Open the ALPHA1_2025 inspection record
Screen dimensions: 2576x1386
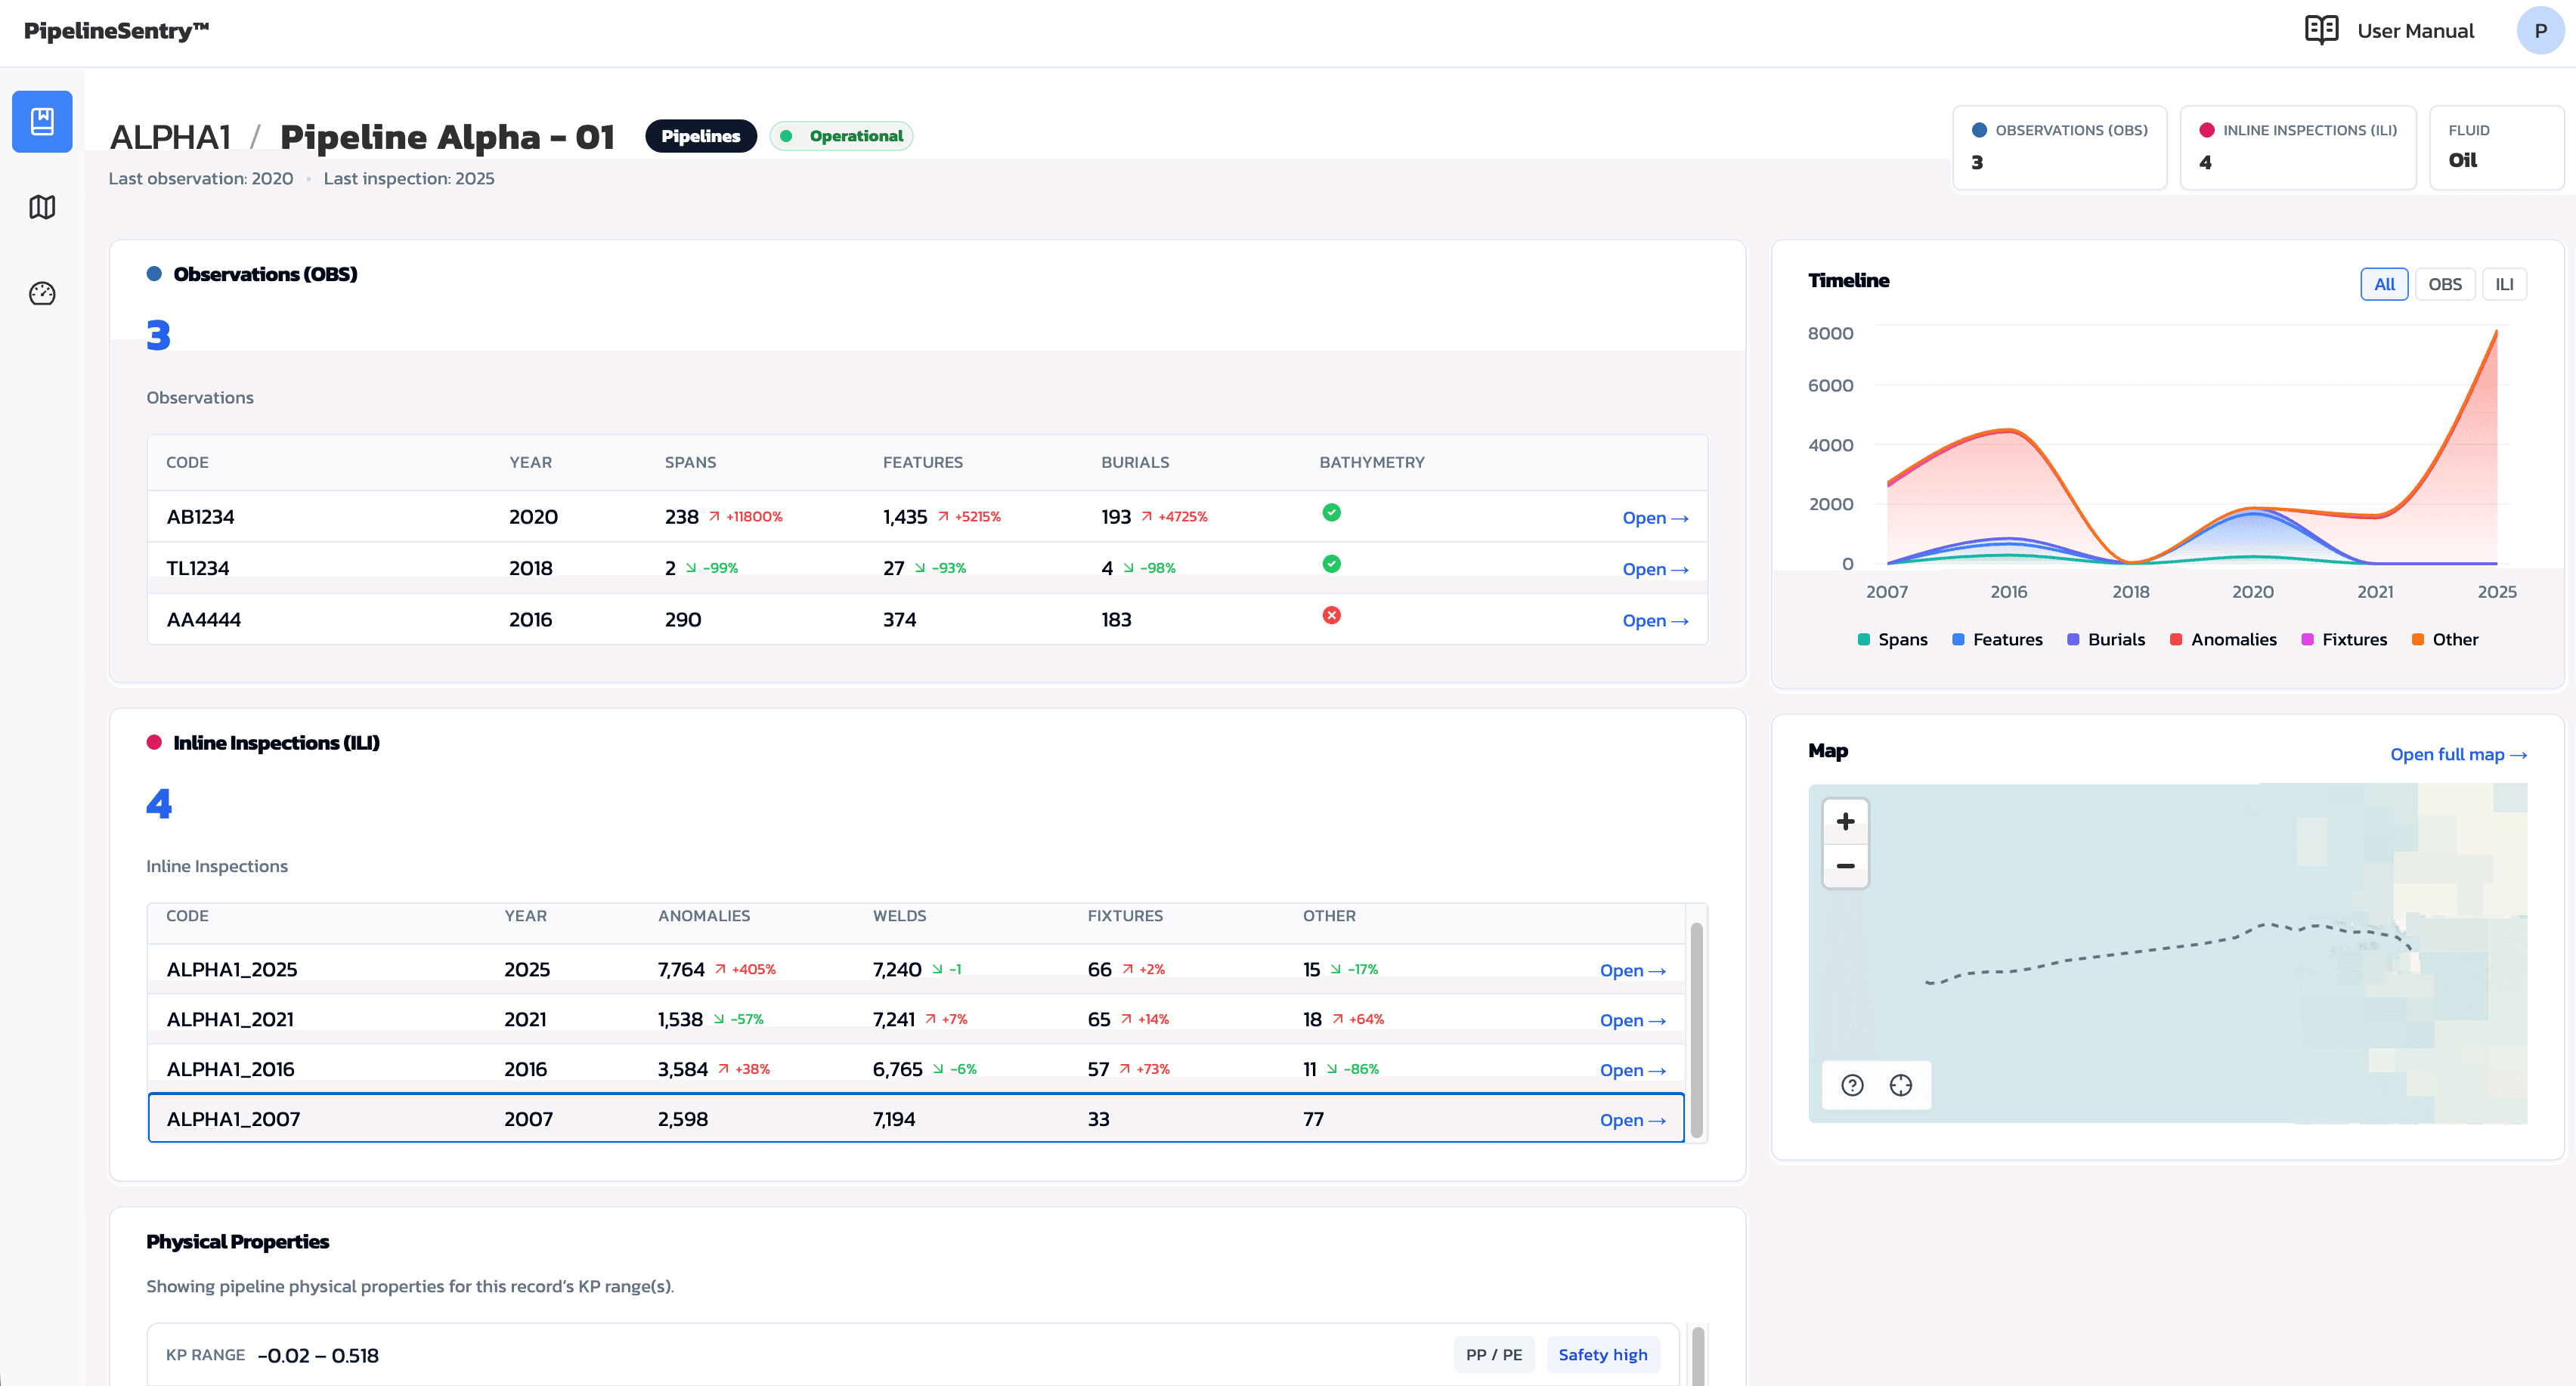(1631, 969)
